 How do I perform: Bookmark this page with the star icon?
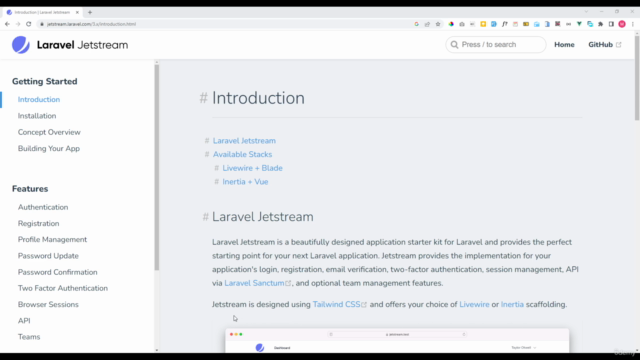click(438, 24)
